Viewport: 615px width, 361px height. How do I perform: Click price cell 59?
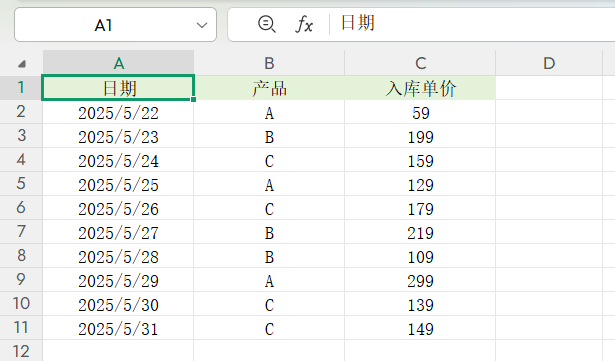click(420, 113)
